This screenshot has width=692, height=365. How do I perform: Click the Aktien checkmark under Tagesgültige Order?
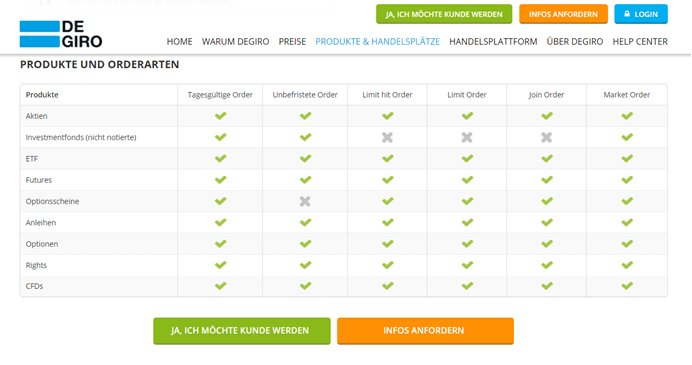tap(221, 116)
